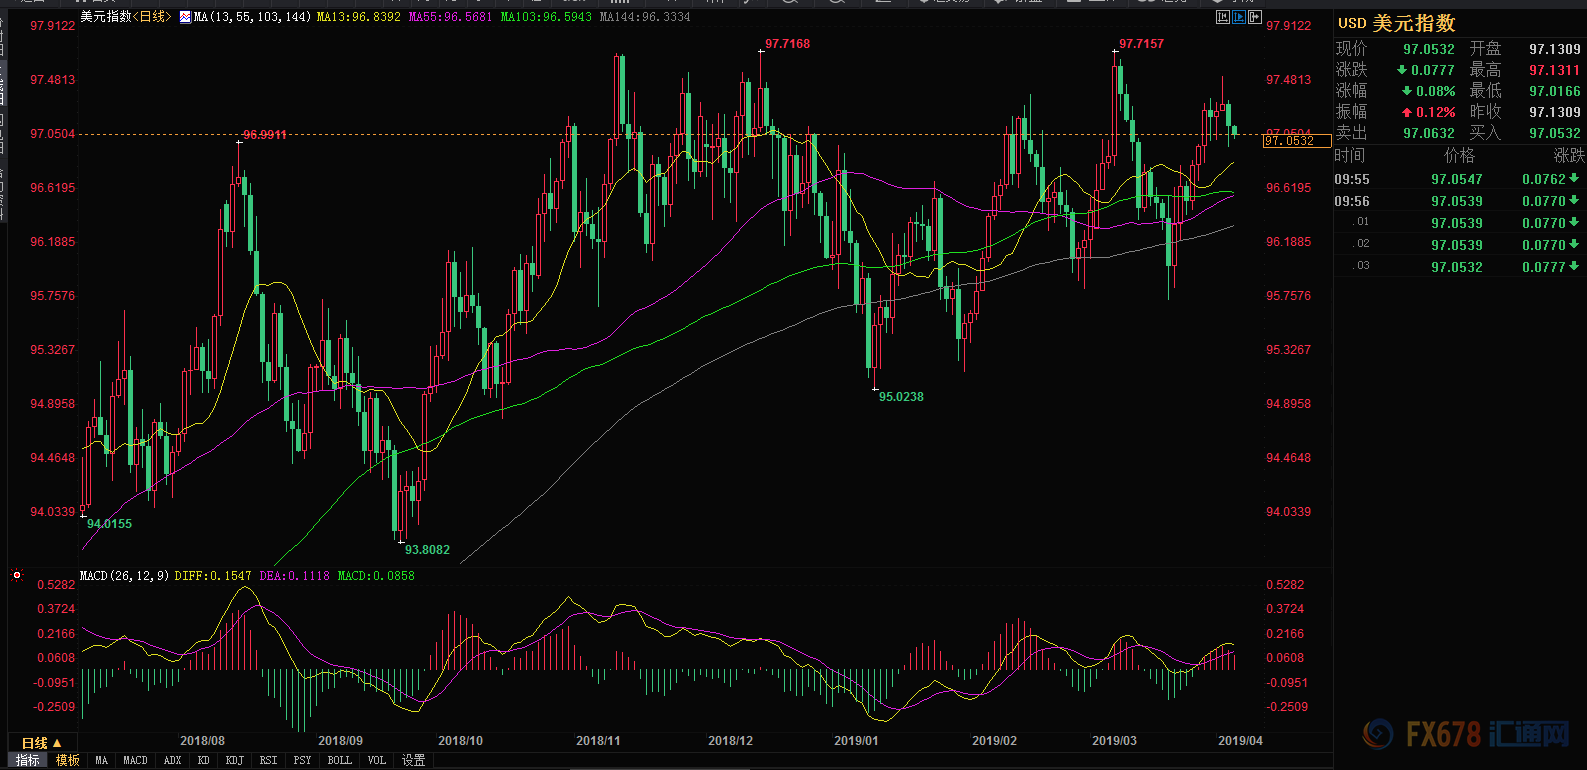The image size is (1587, 770).
Task: Click the 2019/01 date axis label
Action: pyautogui.click(x=856, y=741)
